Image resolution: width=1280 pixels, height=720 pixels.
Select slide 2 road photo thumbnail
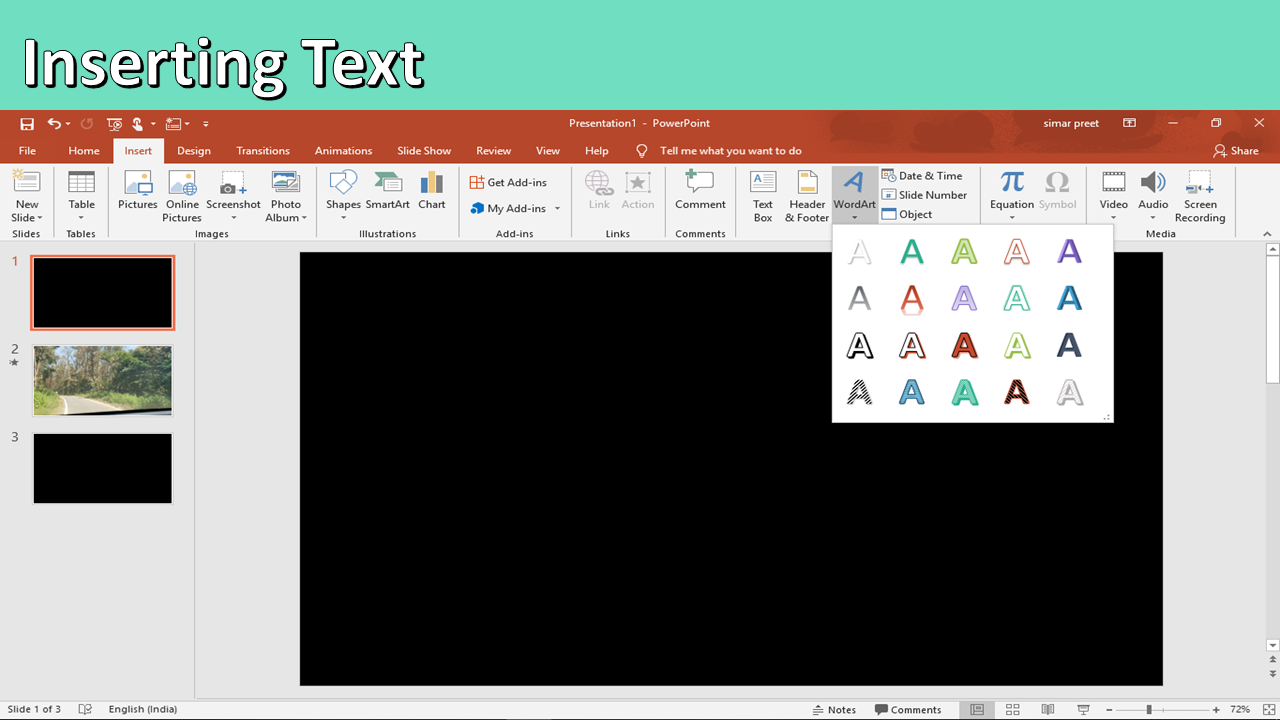(102, 380)
